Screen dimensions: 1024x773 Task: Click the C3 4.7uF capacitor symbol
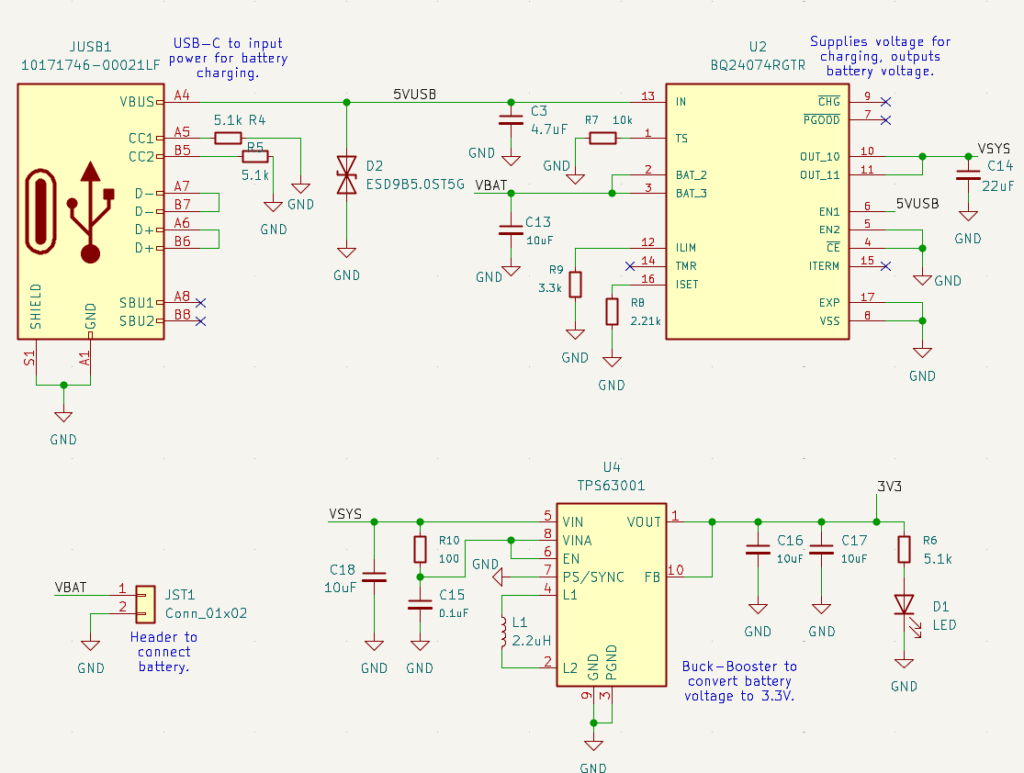(x=510, y=120)
